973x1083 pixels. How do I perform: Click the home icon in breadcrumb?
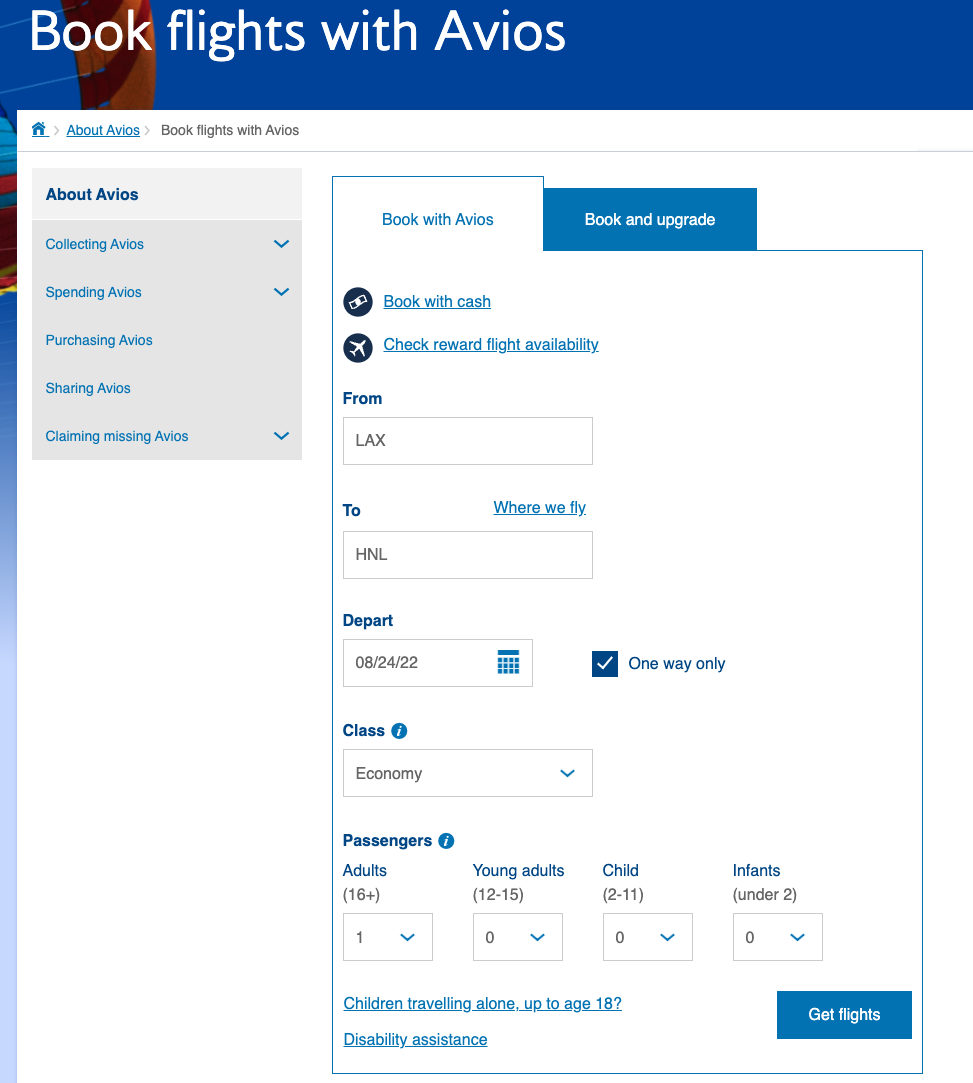39,129
